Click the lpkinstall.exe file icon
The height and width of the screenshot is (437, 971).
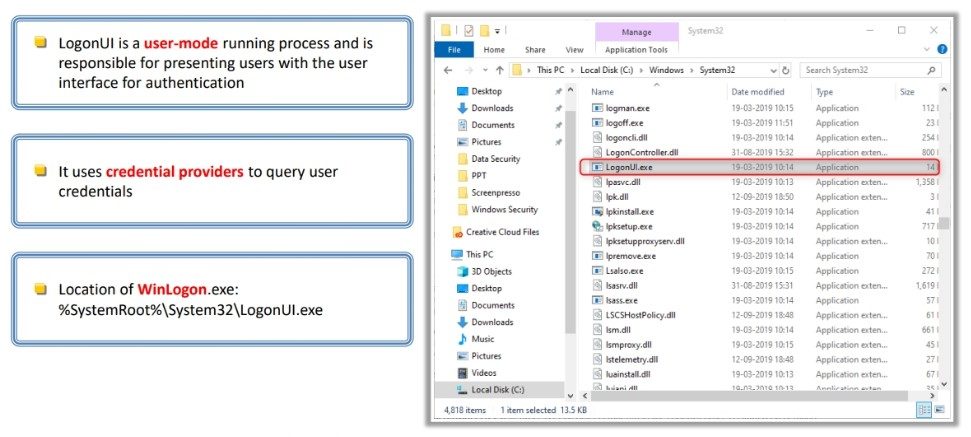click(x=597, y=212)
